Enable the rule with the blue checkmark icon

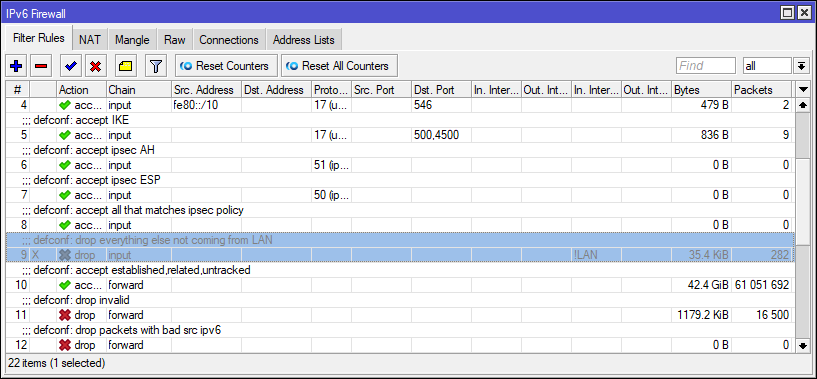click(x=70, y=66)
